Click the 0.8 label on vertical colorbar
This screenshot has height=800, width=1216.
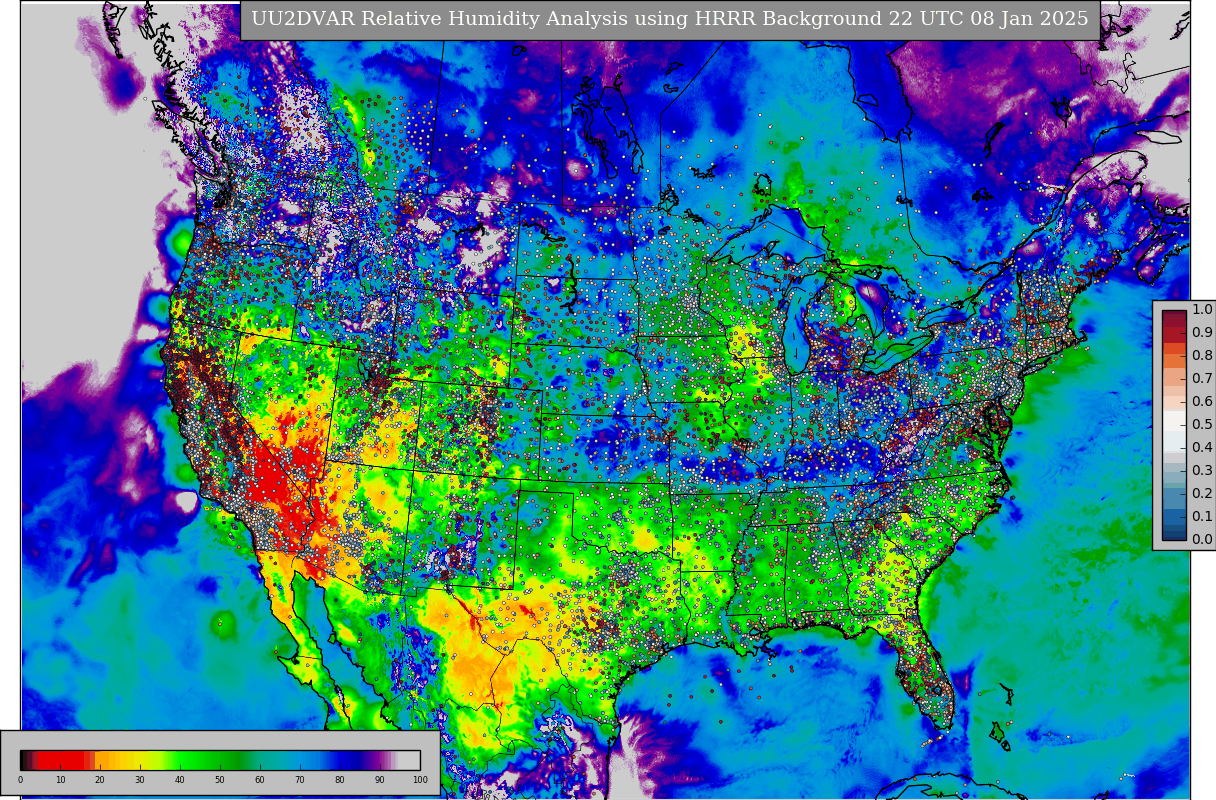(1202, 356)
